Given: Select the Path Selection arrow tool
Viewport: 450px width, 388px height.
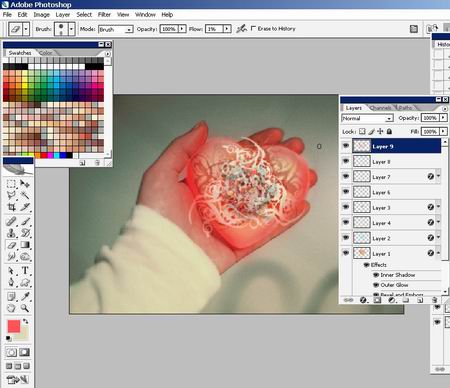Looking at the screenshot, I should click(x=11, y=271).
